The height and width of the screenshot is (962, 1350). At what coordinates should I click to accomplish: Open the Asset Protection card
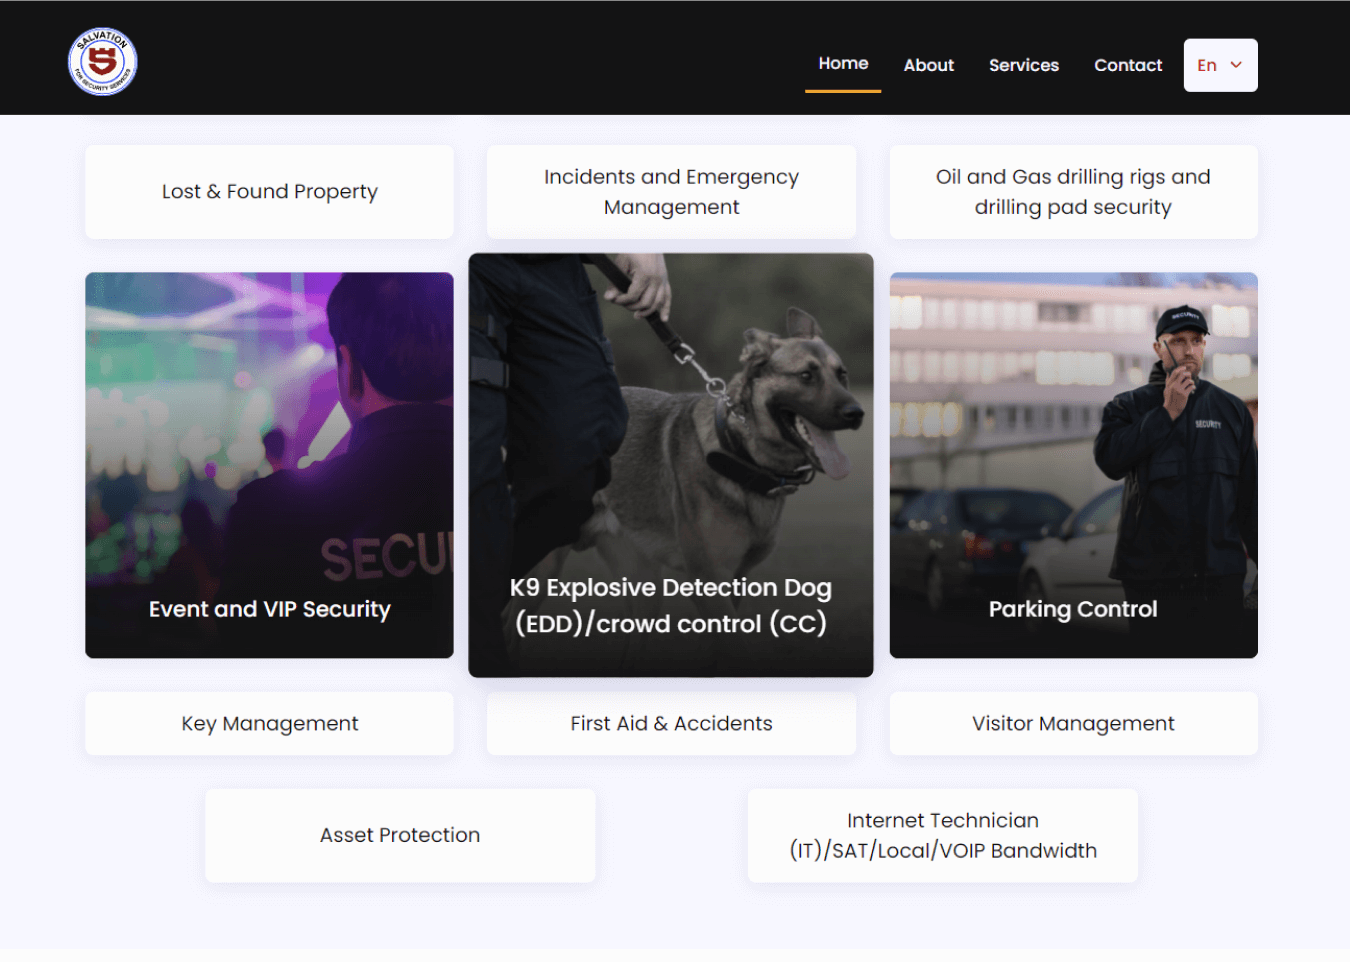click(399, 835)
